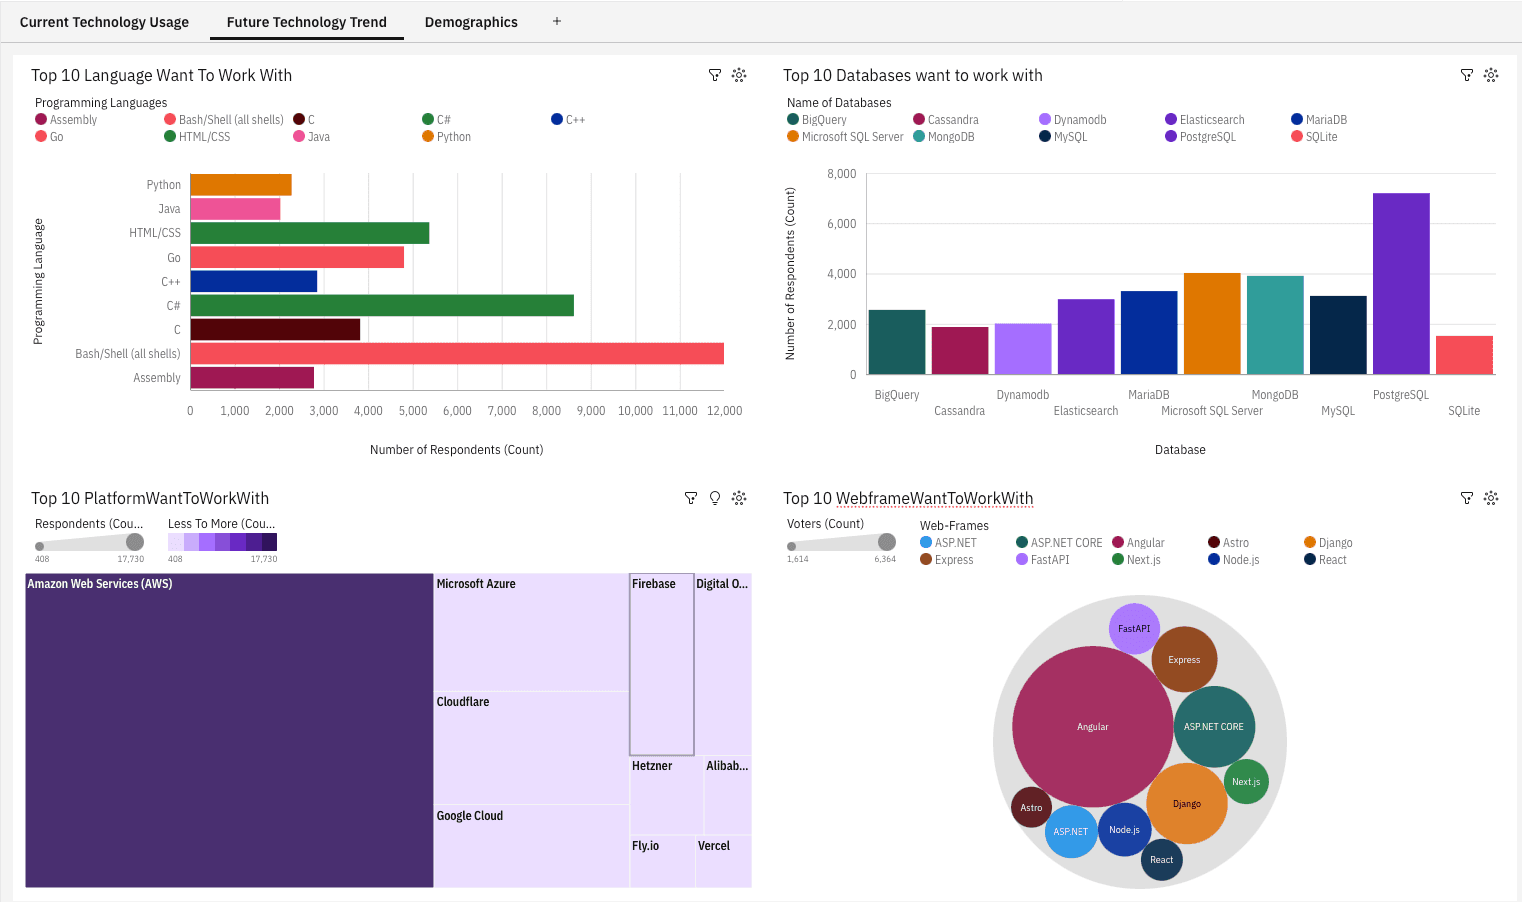Click the filter funnel on Databases chart

(x=1467, y=75)
